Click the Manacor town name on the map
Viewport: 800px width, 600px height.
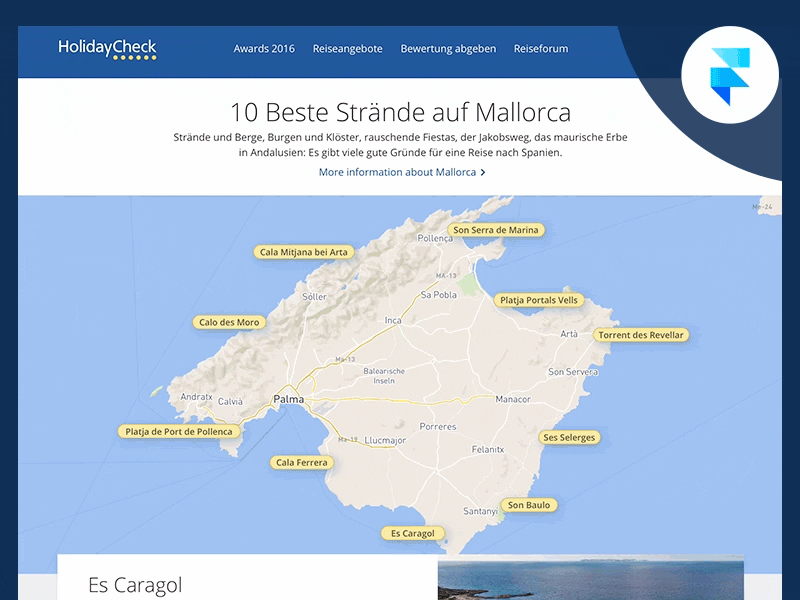coord(513,399)
